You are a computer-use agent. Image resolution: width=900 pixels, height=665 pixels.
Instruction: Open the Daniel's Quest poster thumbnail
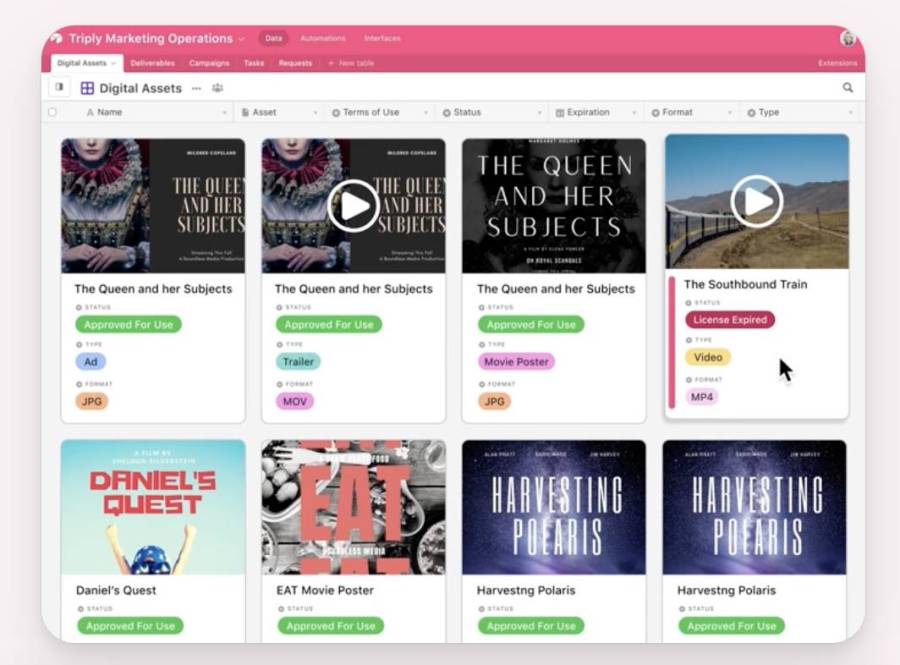coord(153,507)
